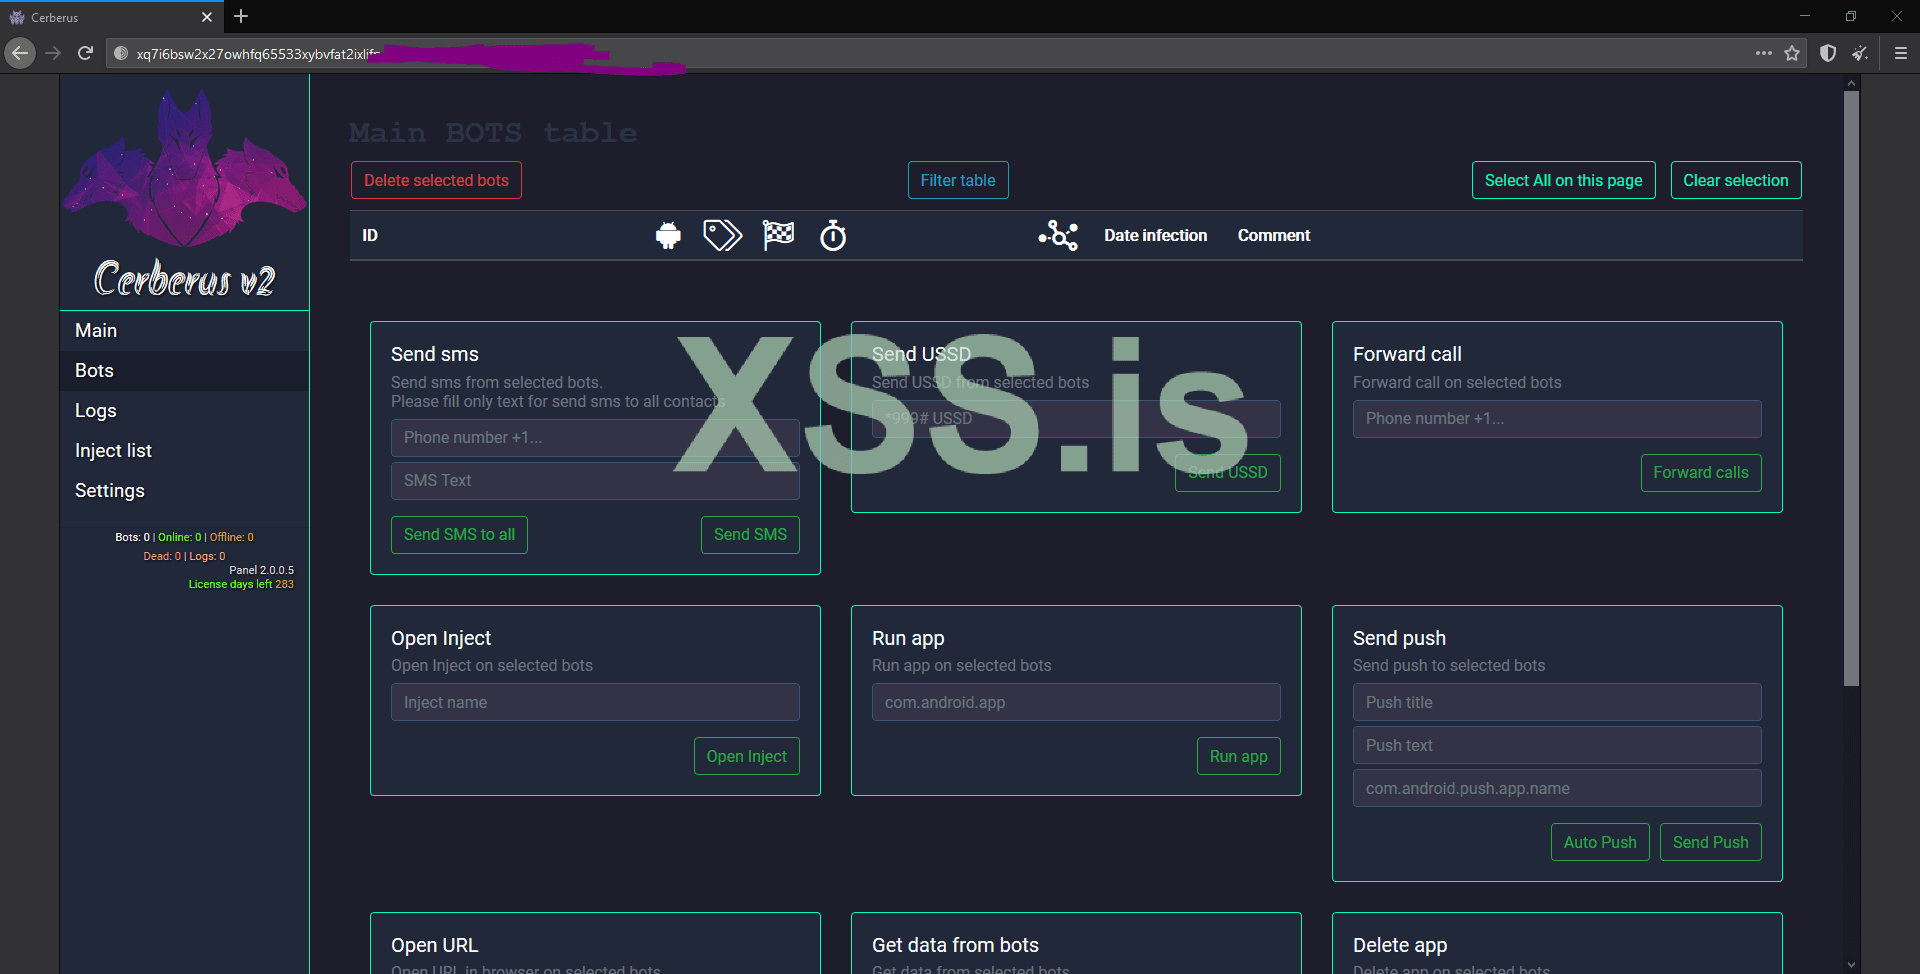Open the Main page in sidebar

[184, 331]
